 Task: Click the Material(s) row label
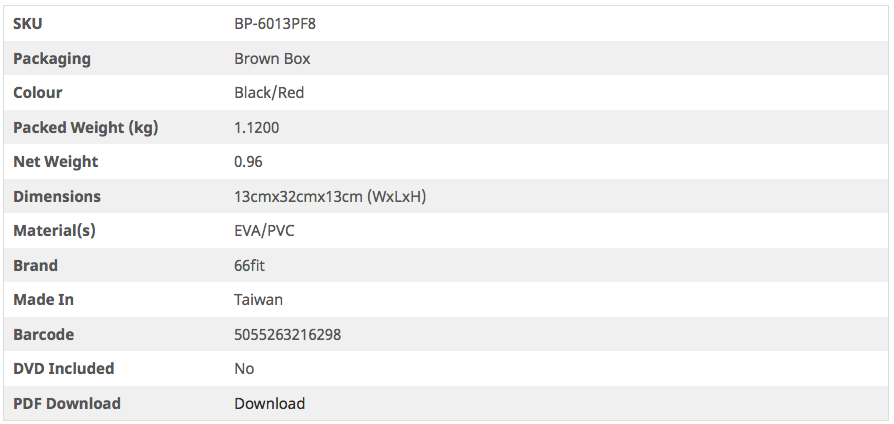54,231
